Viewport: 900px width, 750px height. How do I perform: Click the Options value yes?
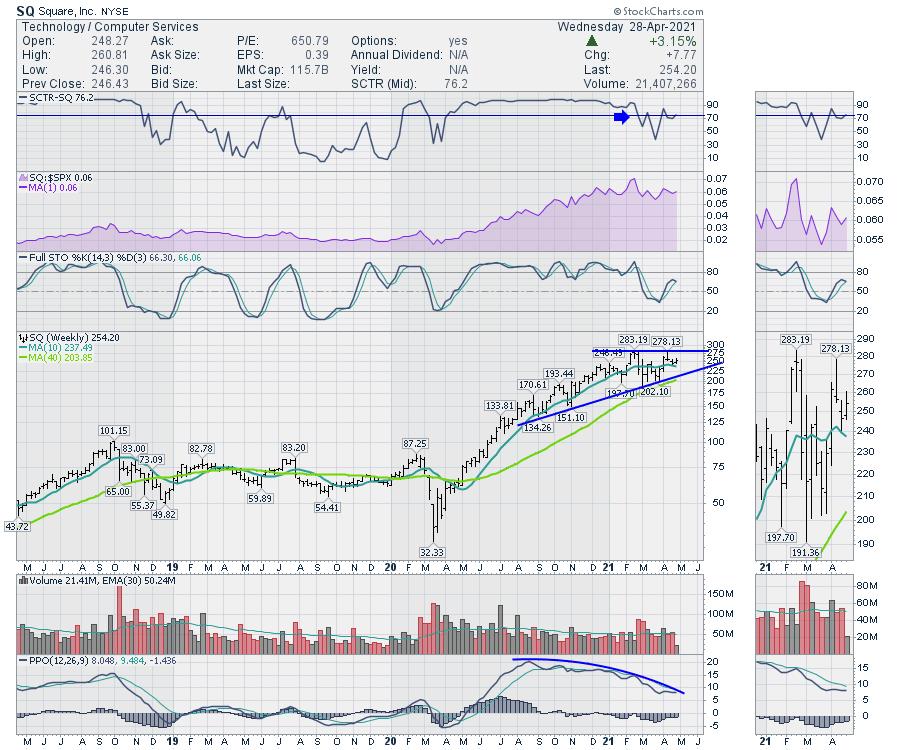458,41
